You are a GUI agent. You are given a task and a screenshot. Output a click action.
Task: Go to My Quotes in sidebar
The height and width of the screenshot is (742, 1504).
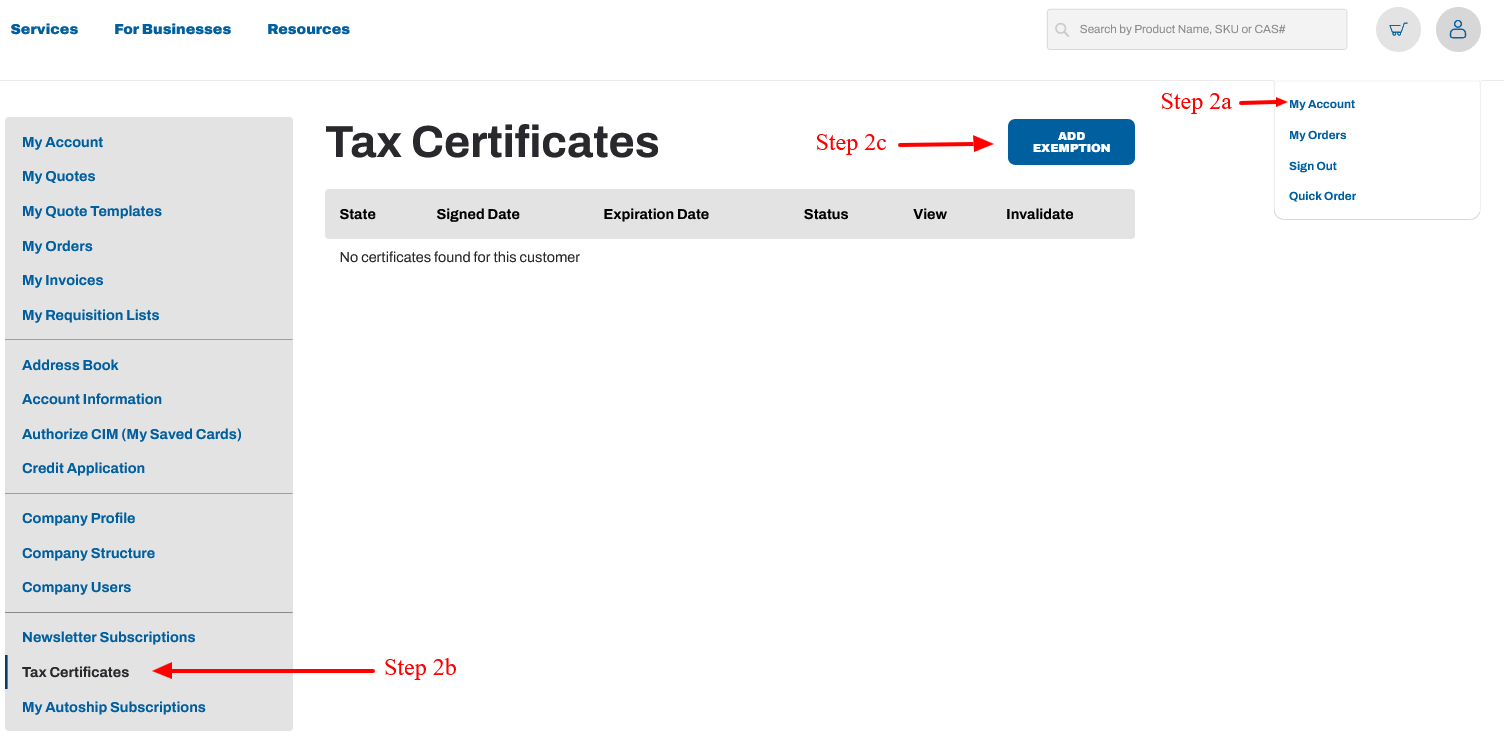59,176
